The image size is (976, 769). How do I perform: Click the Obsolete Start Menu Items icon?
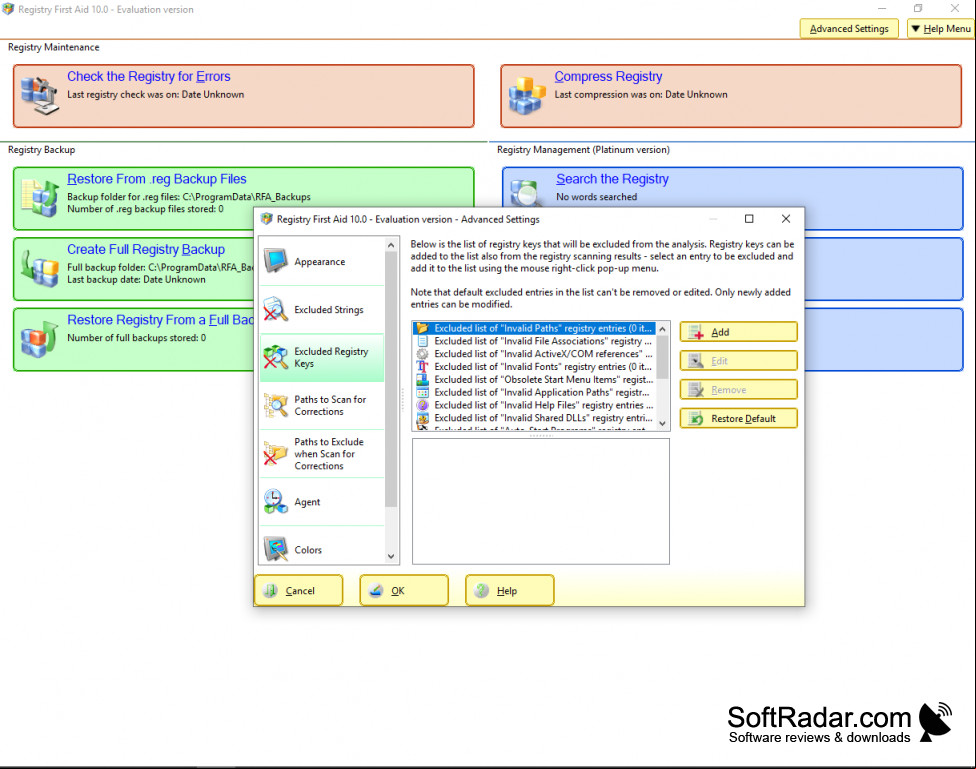[x=423, y=379]
